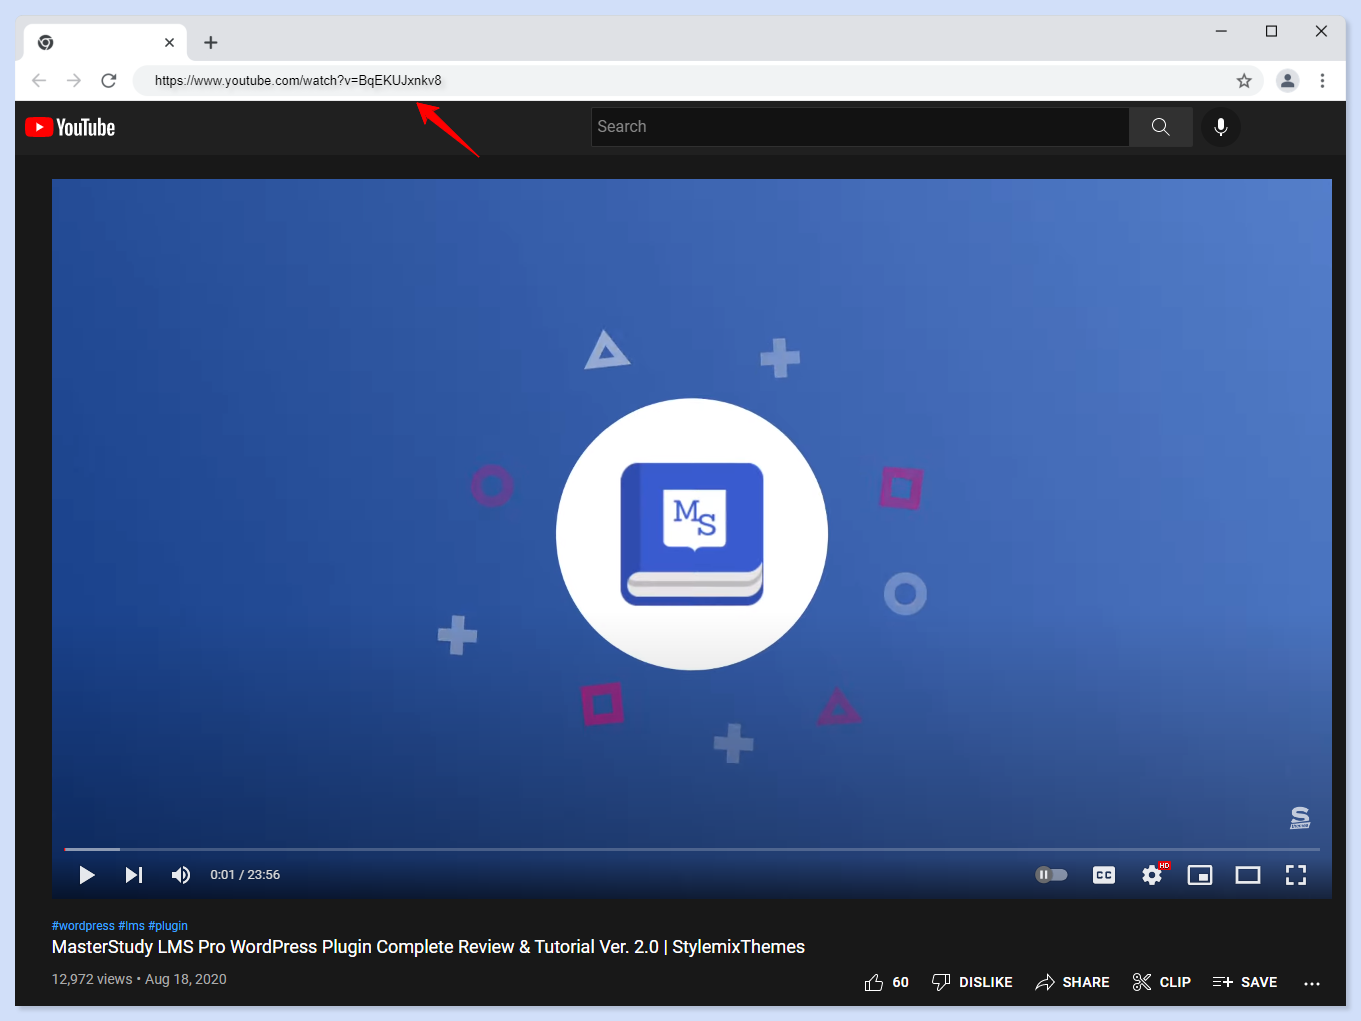The height and width of the screenshot is (1021, 1361).
Task: Toggle closed captions
Action: point(1104,875)
